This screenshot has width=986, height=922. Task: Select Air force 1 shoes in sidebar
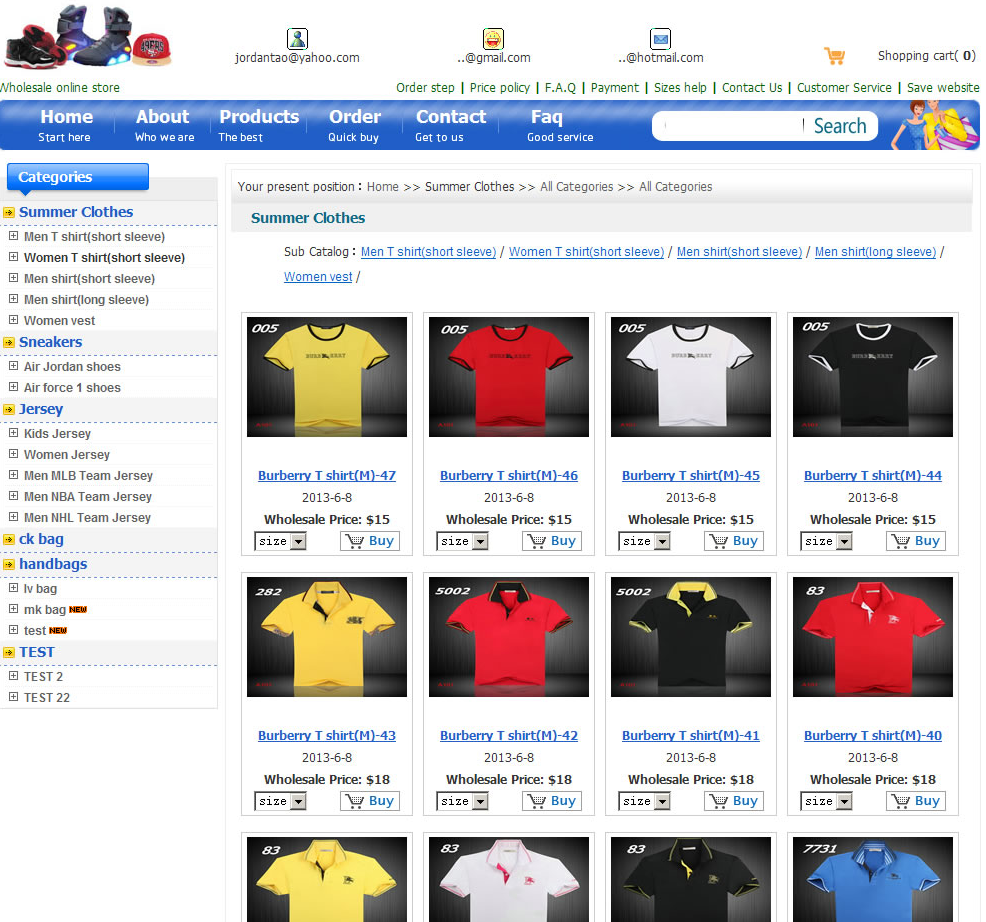pos(72,387)
